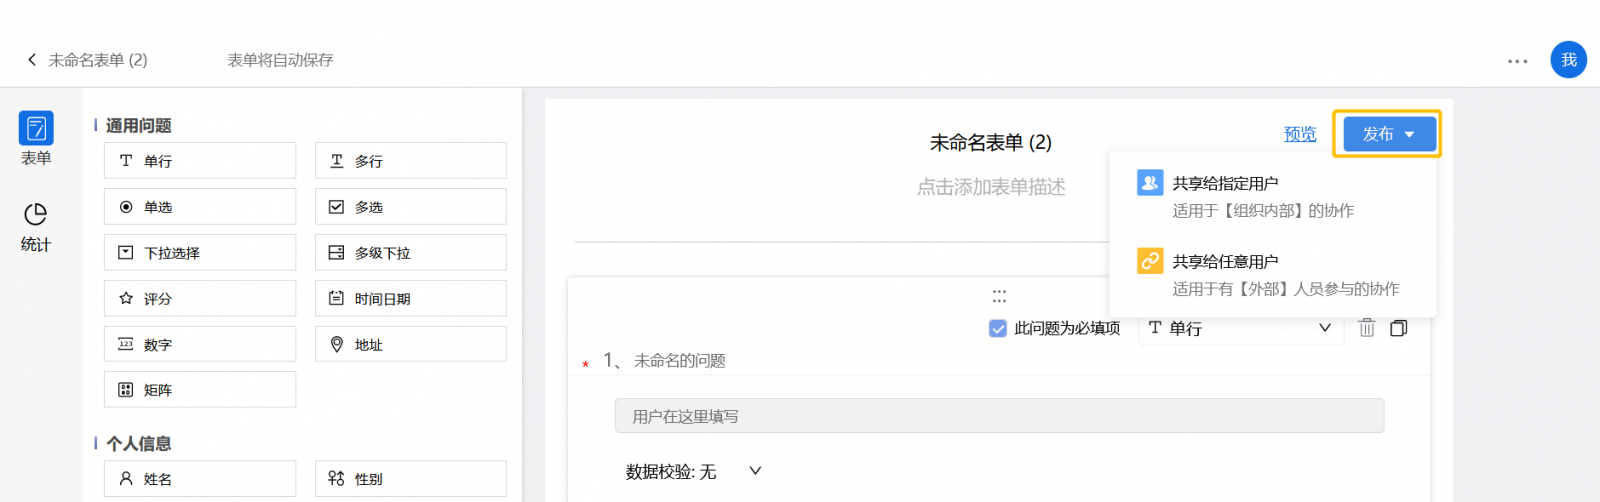Toggle the 此问题为必填项 checkbox
The height and width of the screenshot is (502, 1600).
tap(997, 328)
